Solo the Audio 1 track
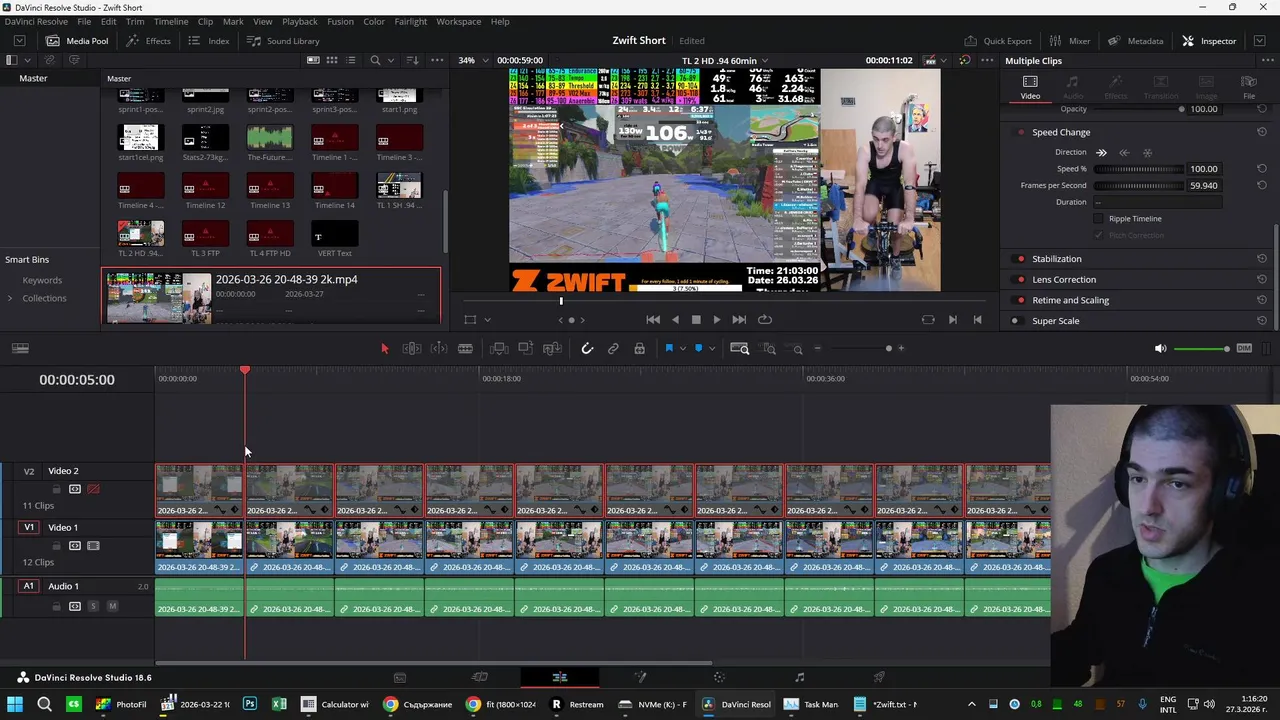This screenshot has height=720, width=1280. coord(94,606)
